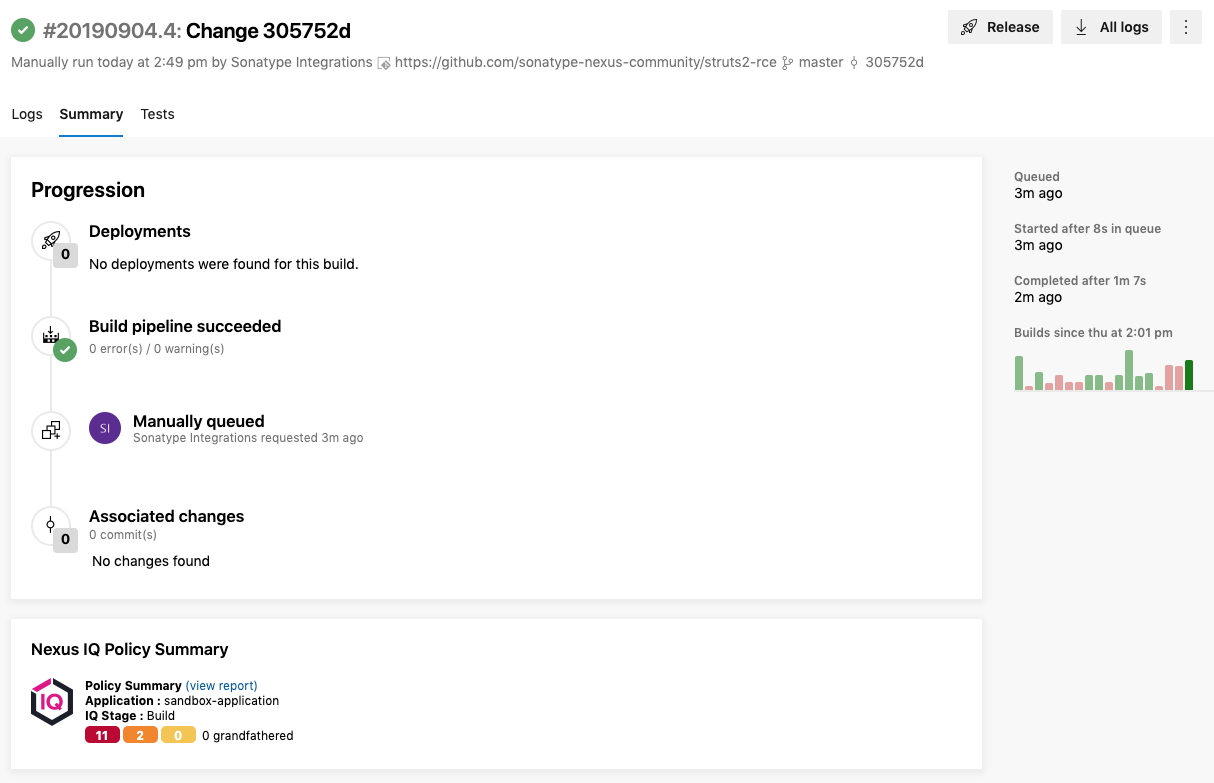The height and width of the screenshot is (783, 1214).
Task: Click the rocket icon inside the Release button
Action: 968,27
